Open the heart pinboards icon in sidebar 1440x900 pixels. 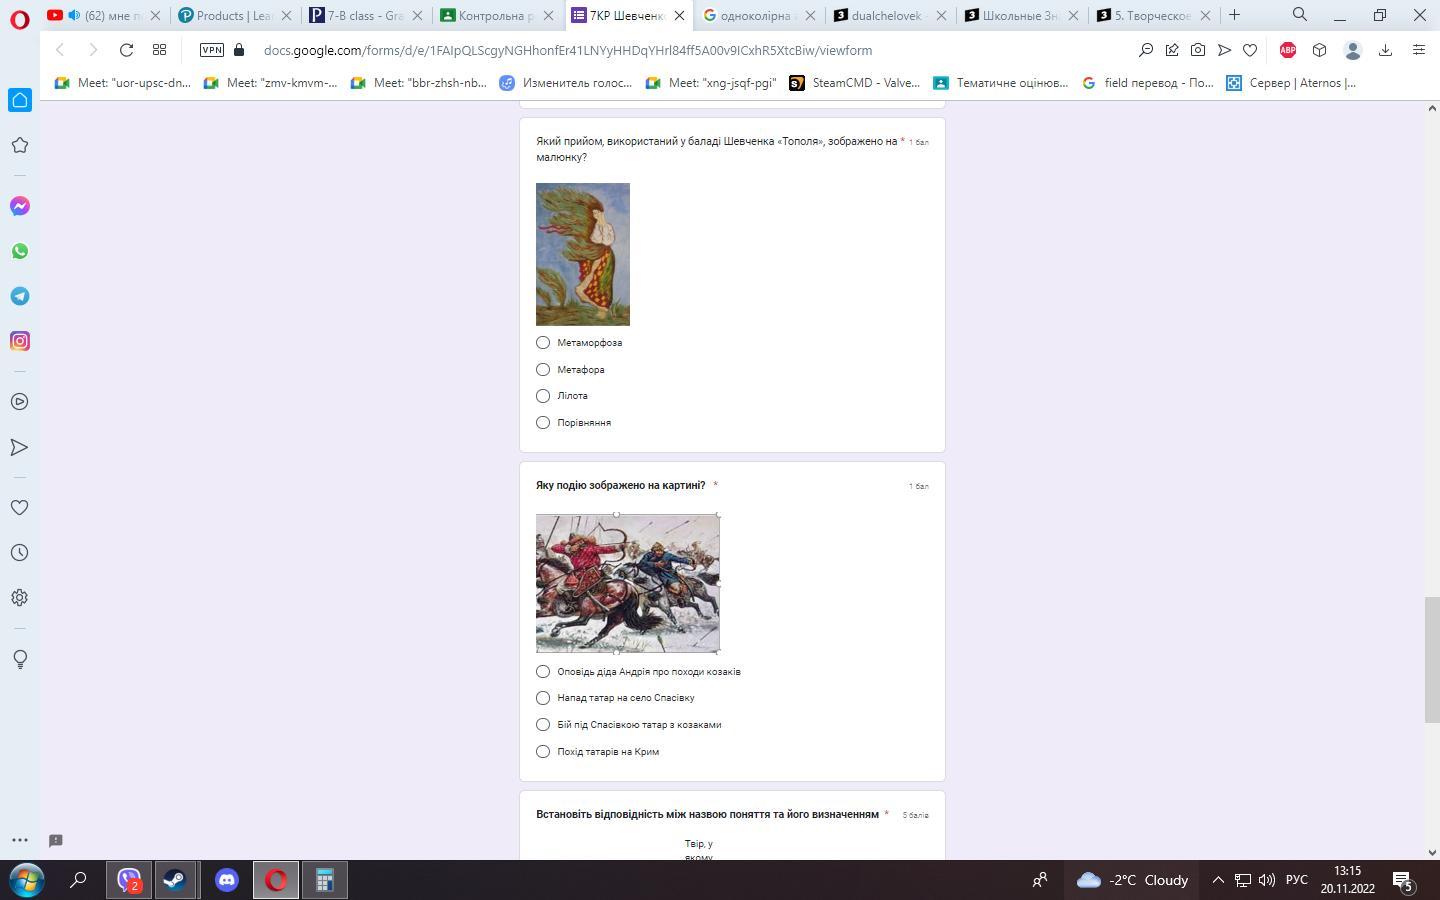pos(20,508)
